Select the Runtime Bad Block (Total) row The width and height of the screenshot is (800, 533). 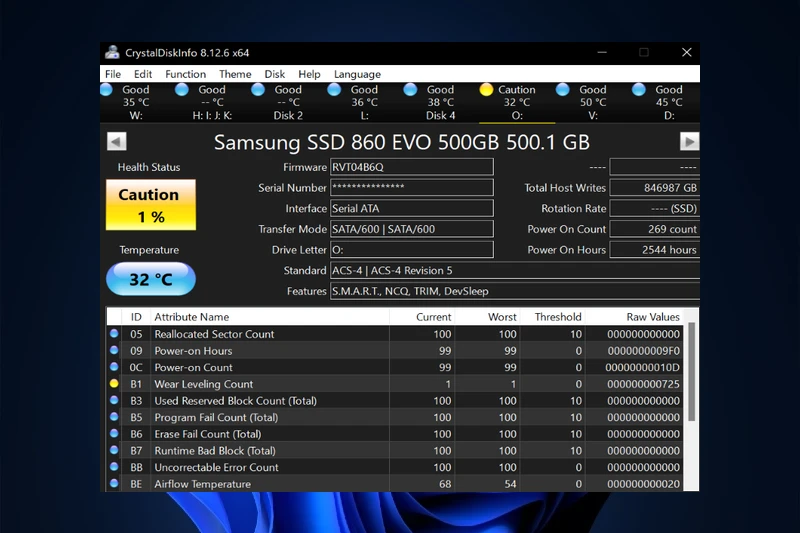[395, 450]
